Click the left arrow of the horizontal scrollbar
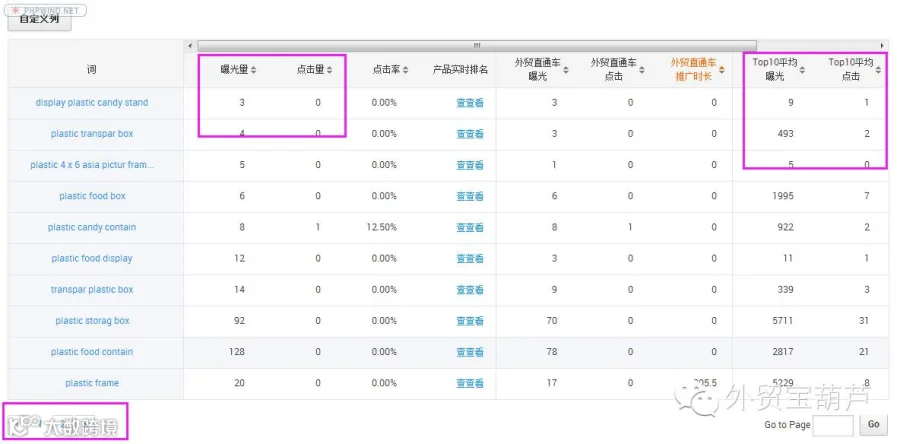 click(191, 46)
